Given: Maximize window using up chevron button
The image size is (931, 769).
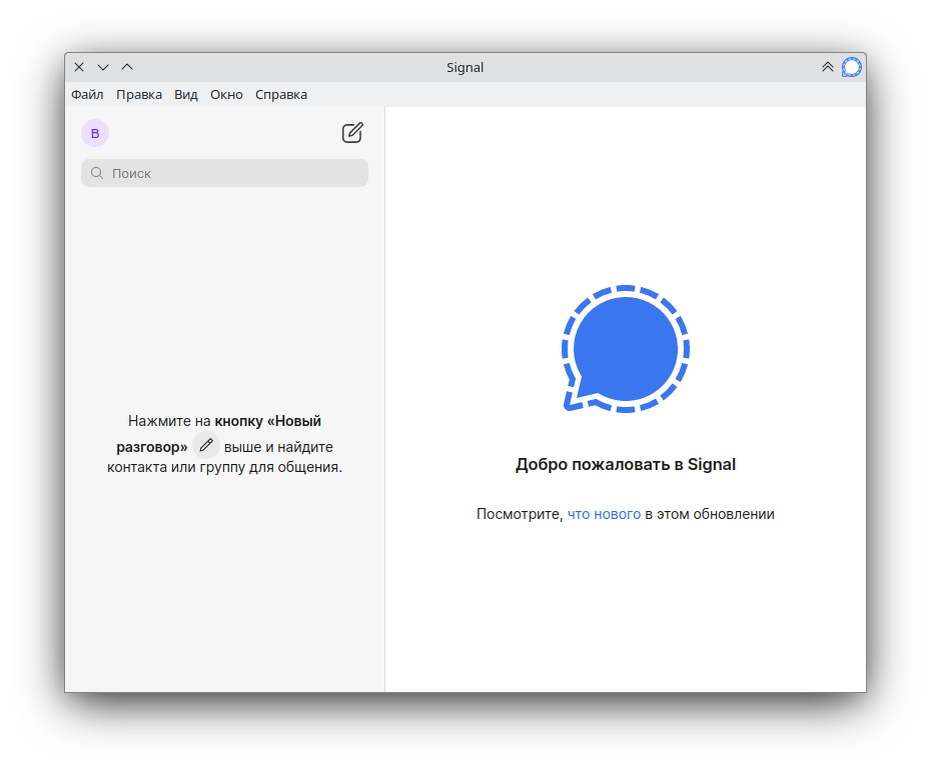Looking at the screenshot, I should click(127, 67).
